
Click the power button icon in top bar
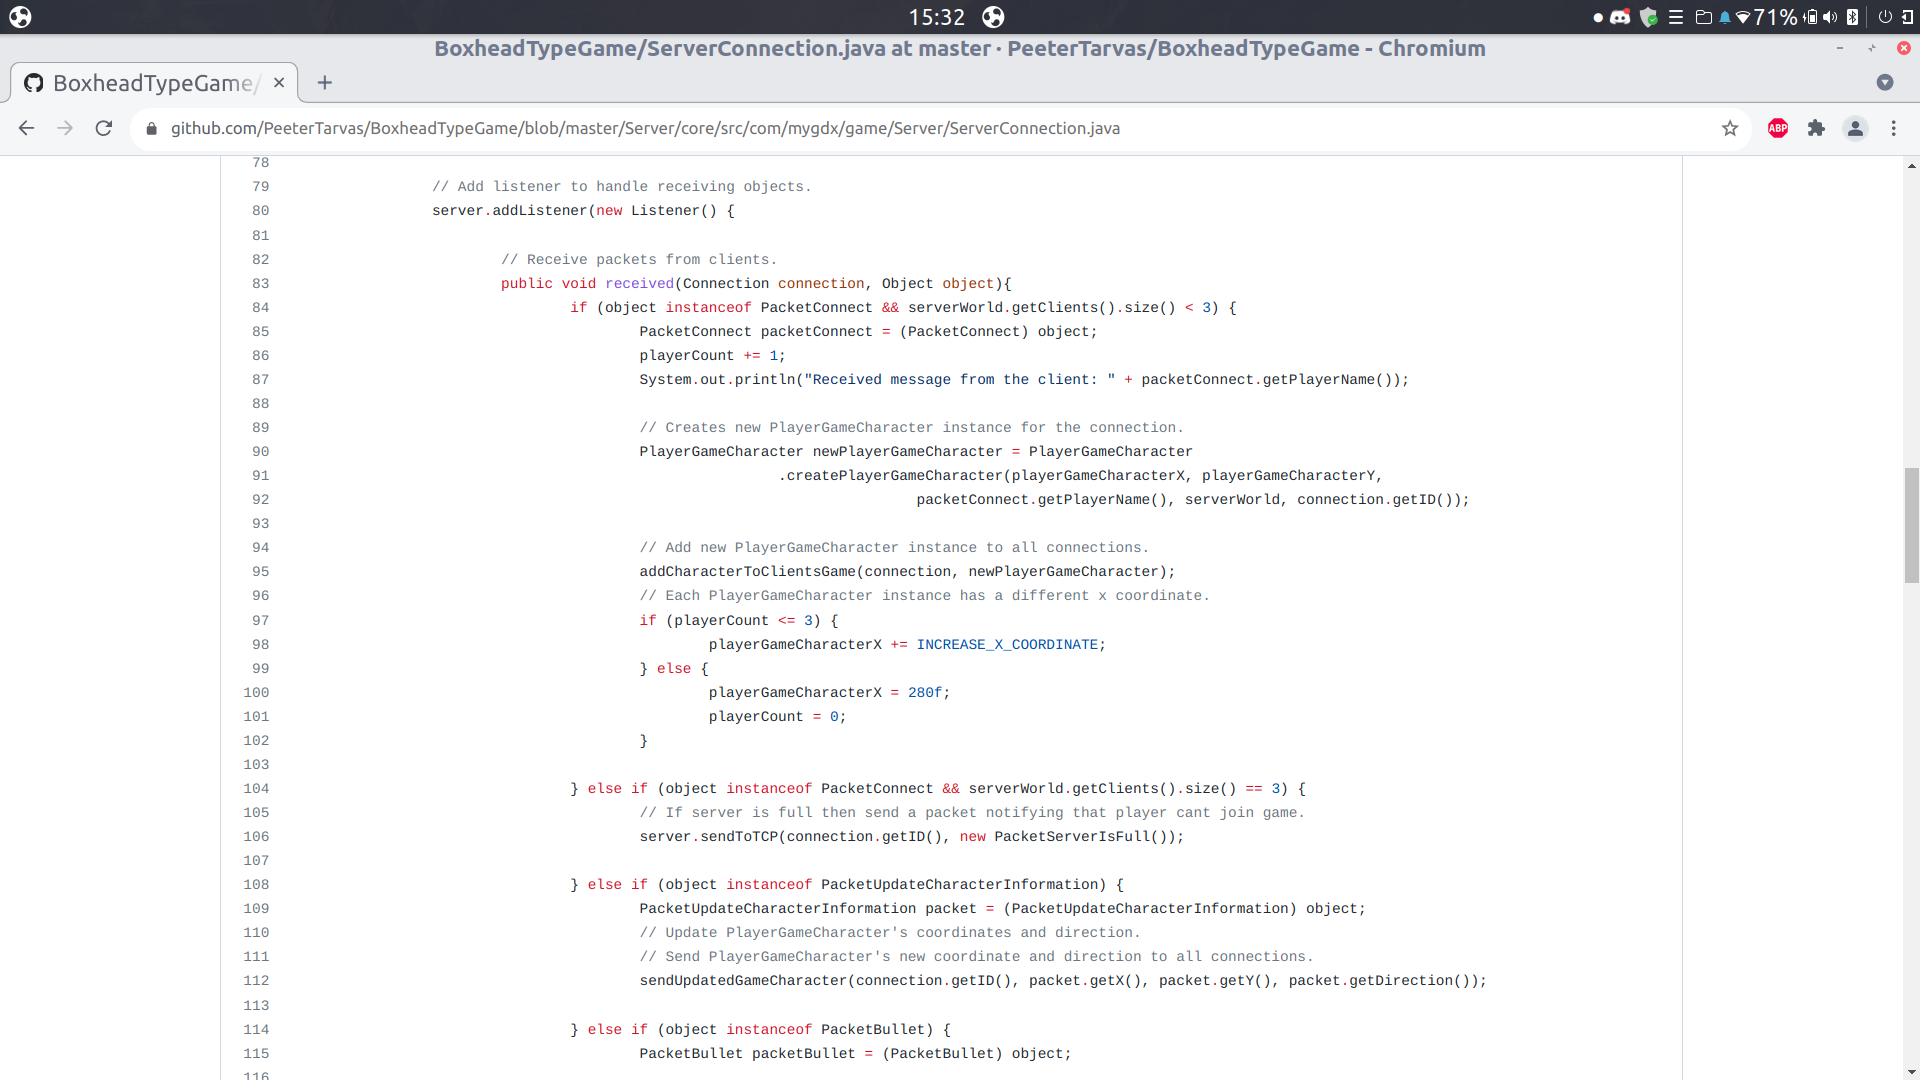click(1885, 17)
